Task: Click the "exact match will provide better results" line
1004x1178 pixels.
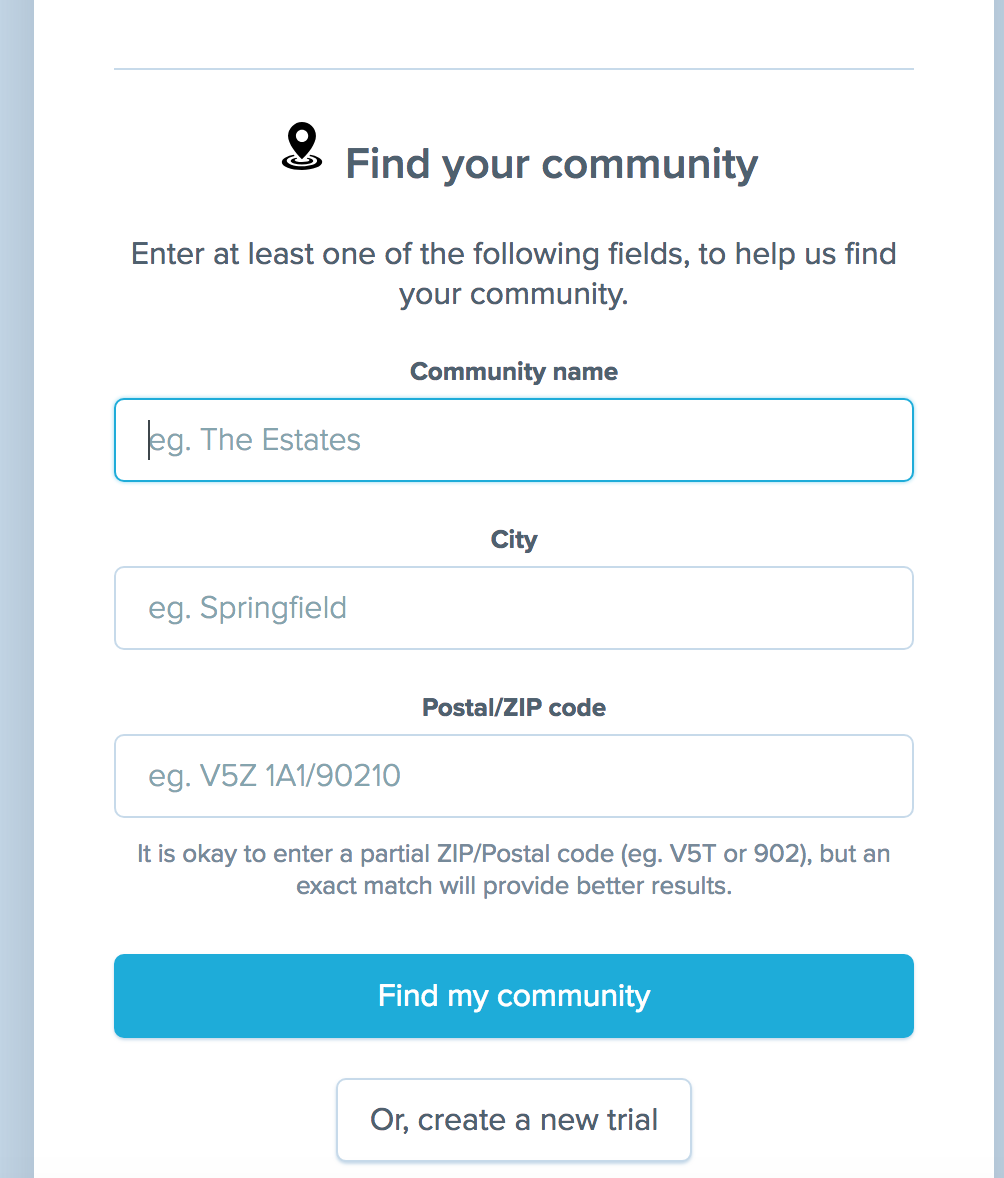Action: [514, 886]
